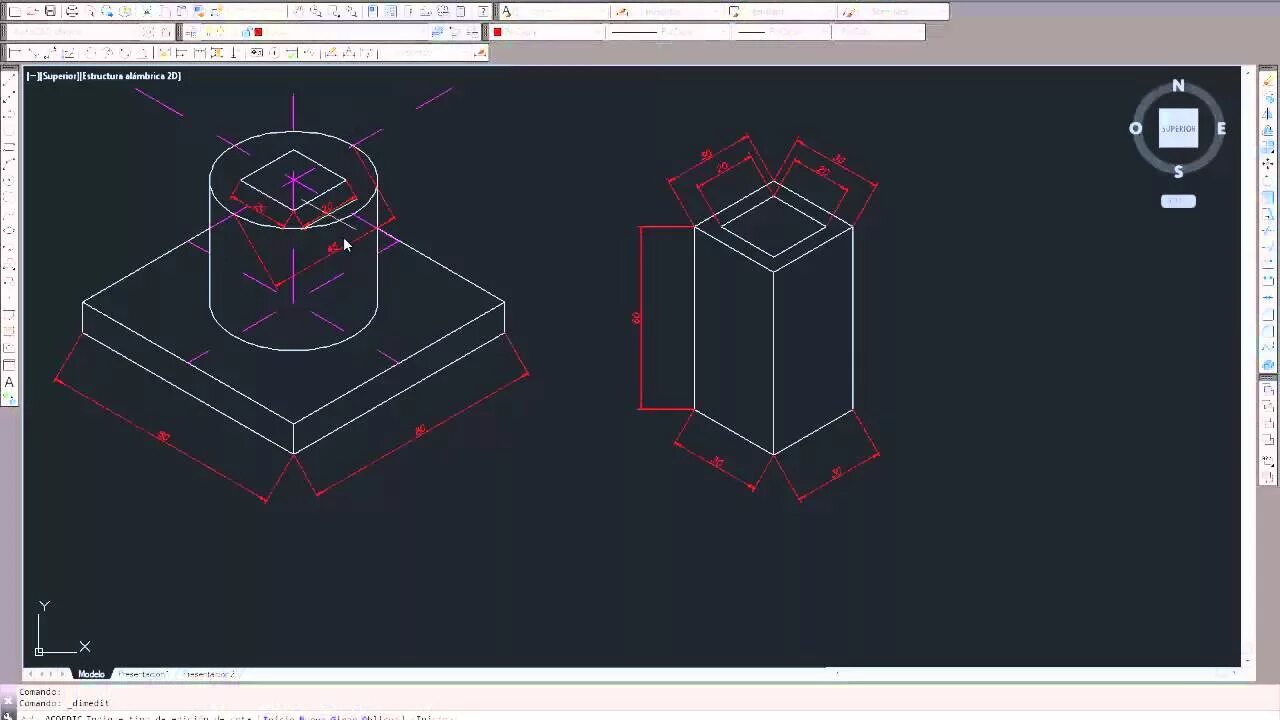Image resolution: width=1280 pixels, height=720 pixels.
Task: Click the S direction on the ViewCube
Action: (1178, 171)
